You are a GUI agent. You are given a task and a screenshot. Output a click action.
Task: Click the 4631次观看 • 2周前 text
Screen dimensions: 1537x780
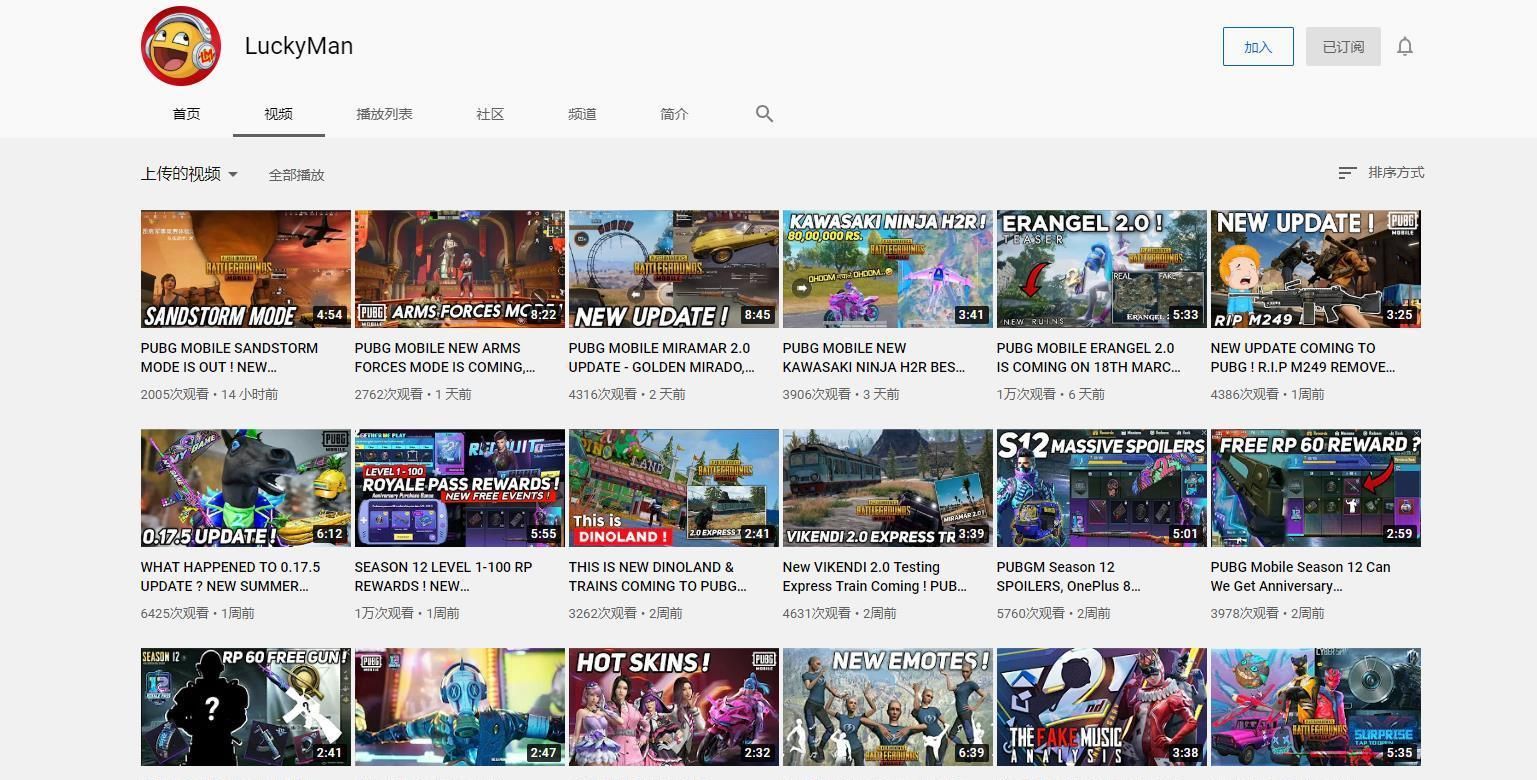click(840, 613)
